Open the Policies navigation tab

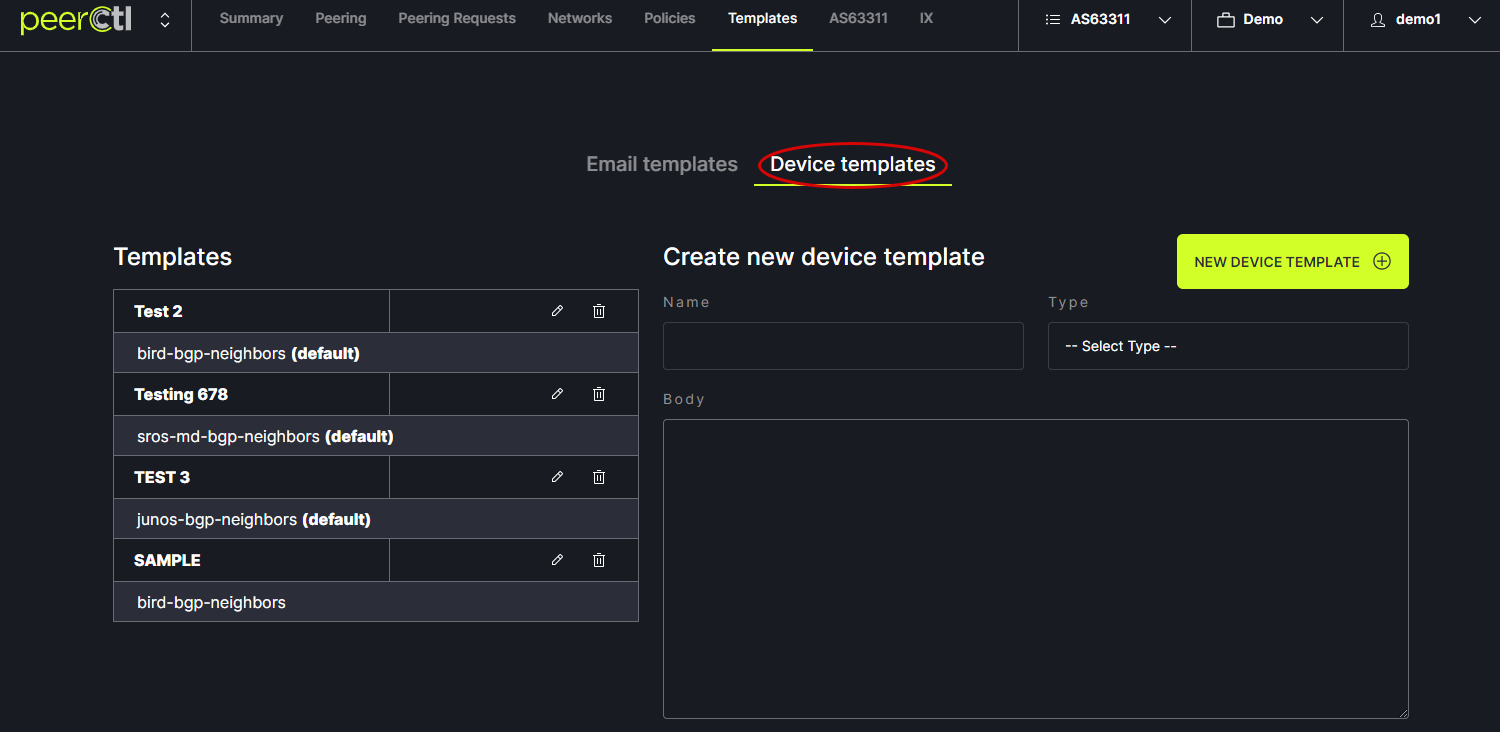669,18
